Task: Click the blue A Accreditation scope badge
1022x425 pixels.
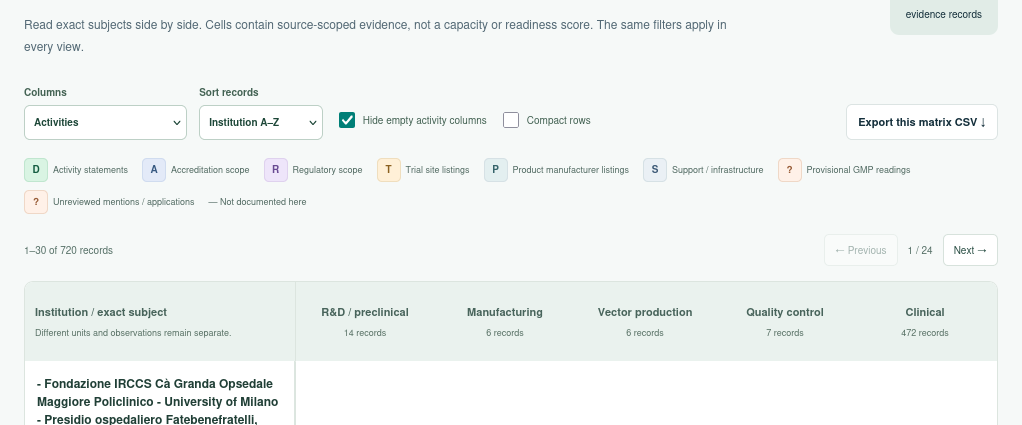Action: [x=154, y=169]
